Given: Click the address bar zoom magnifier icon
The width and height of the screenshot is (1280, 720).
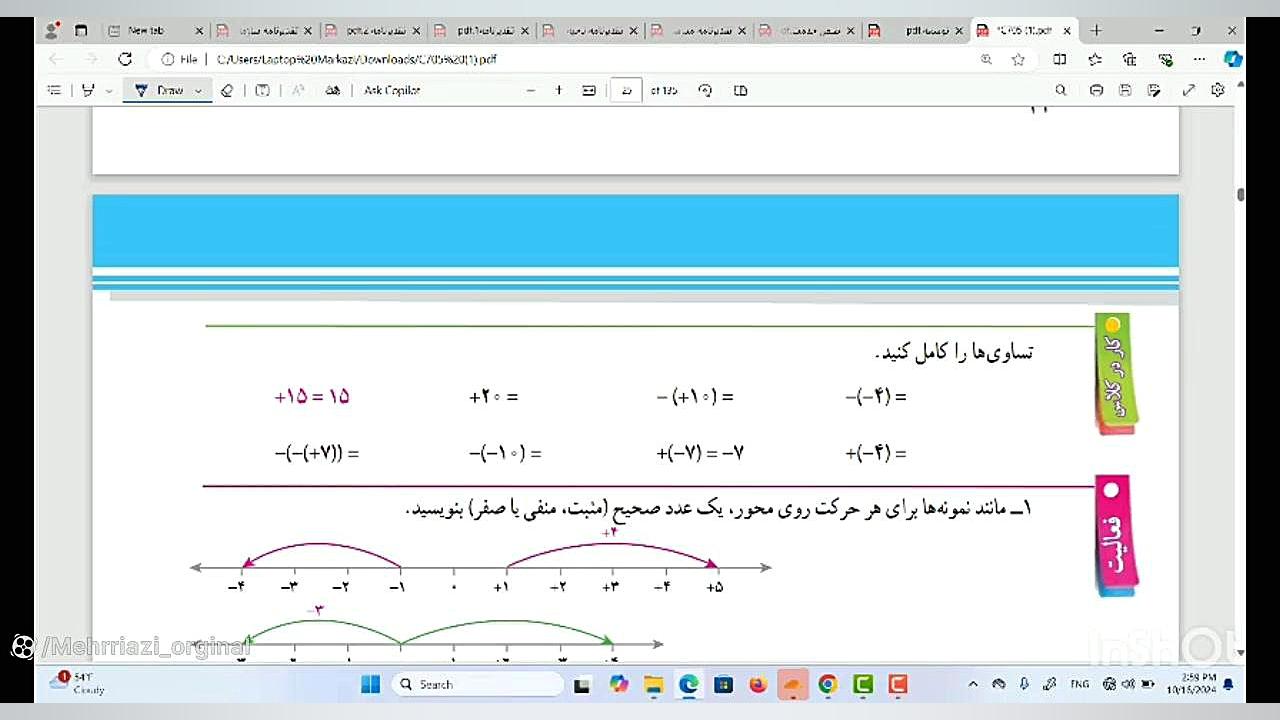Looking at the screenshot, I should tap(986, 59).
